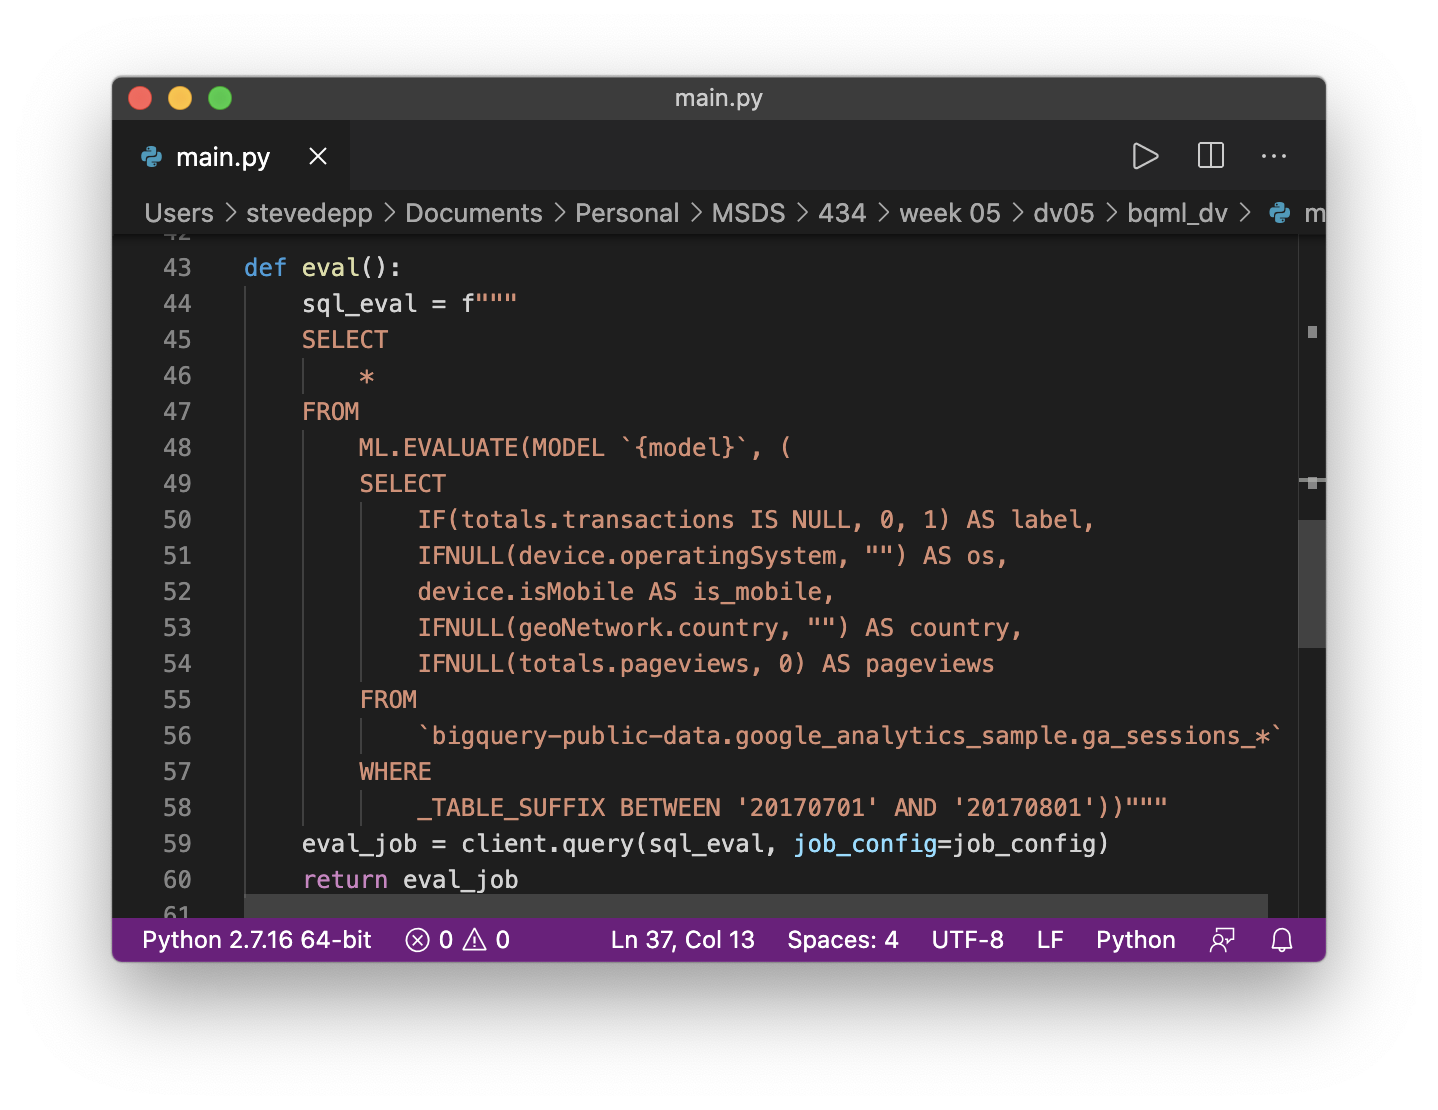Click the Python file icon on the main.py tab

(150, 156)
